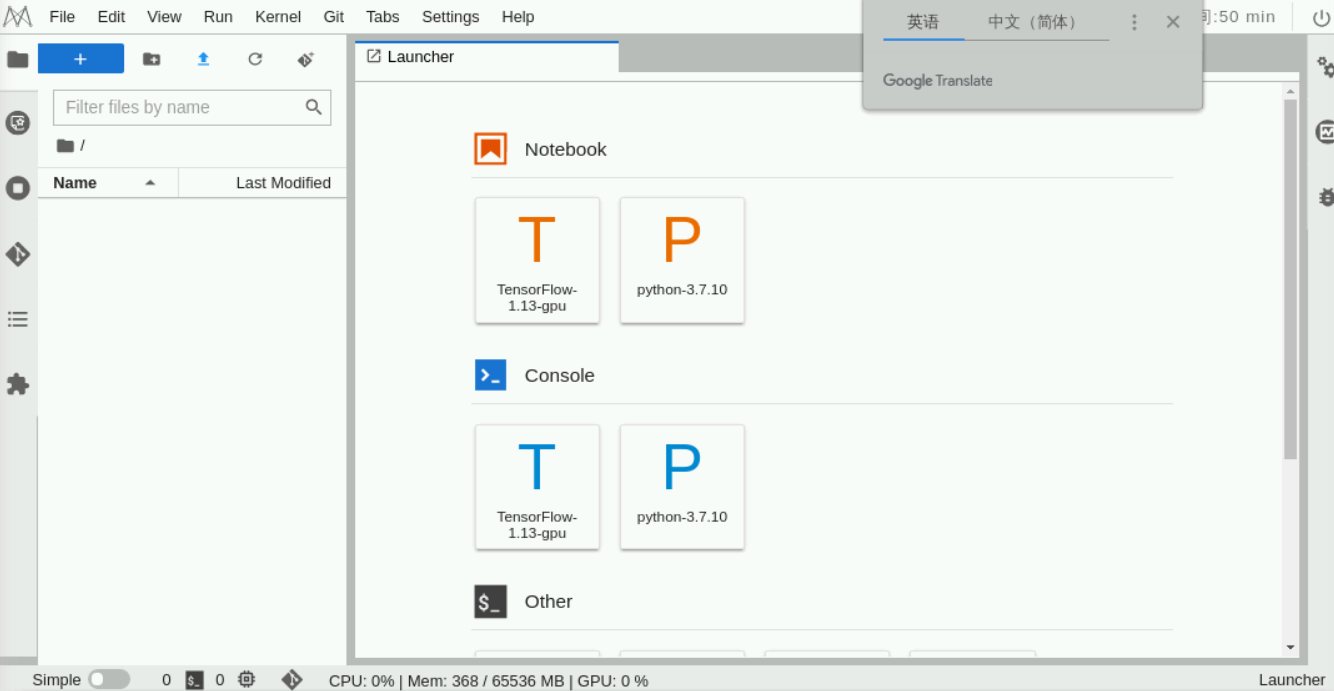
Task: Launch python-3.7.10 console
Action: pyautogui.click(x=682, y=487)
